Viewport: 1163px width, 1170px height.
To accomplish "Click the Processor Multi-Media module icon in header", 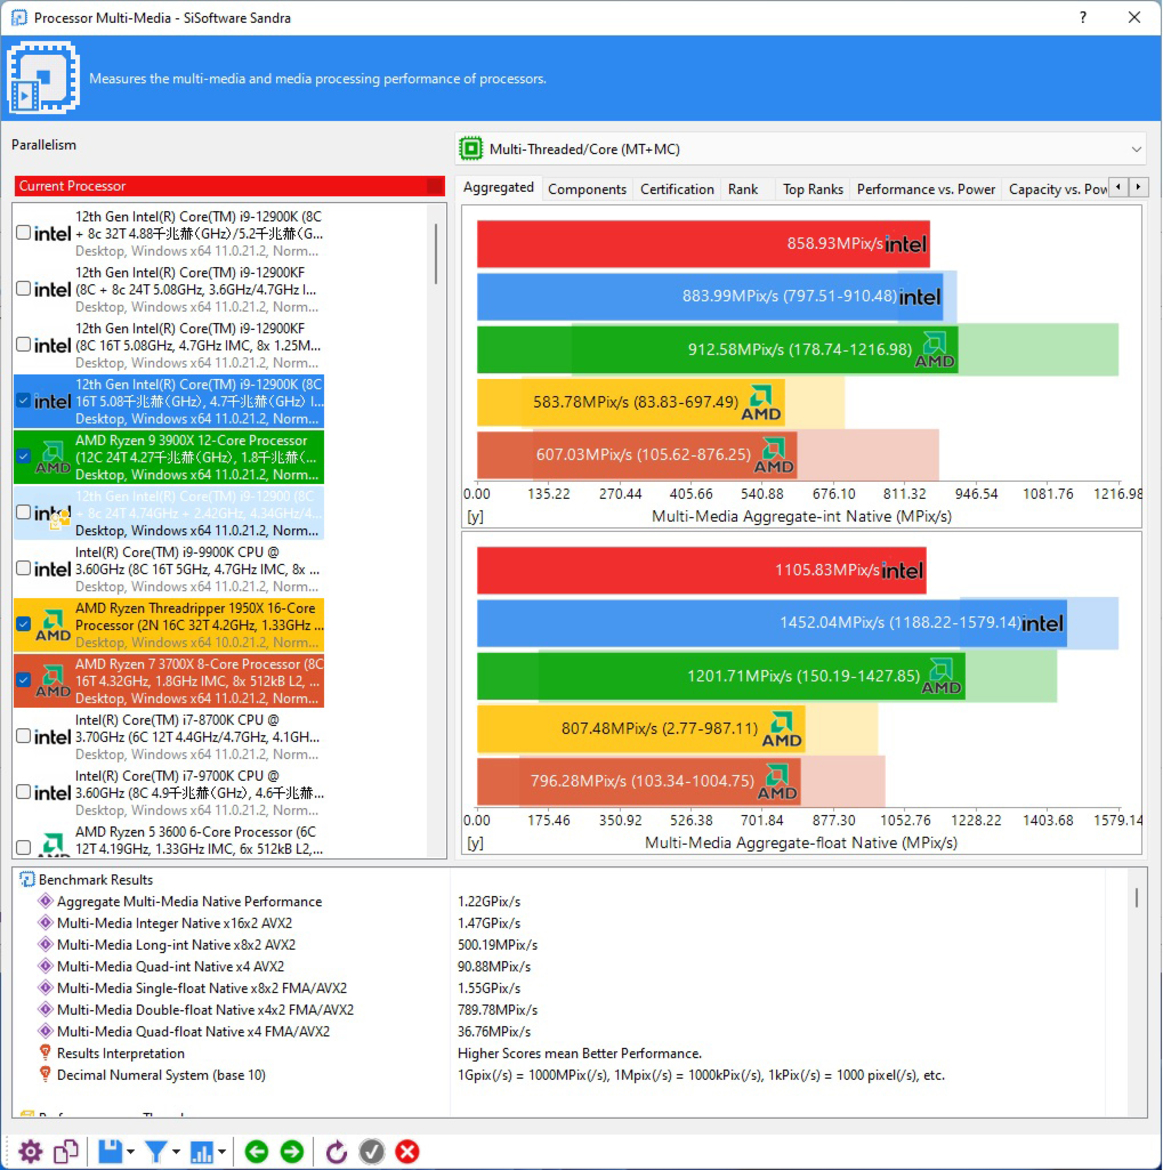I will 43,78.
